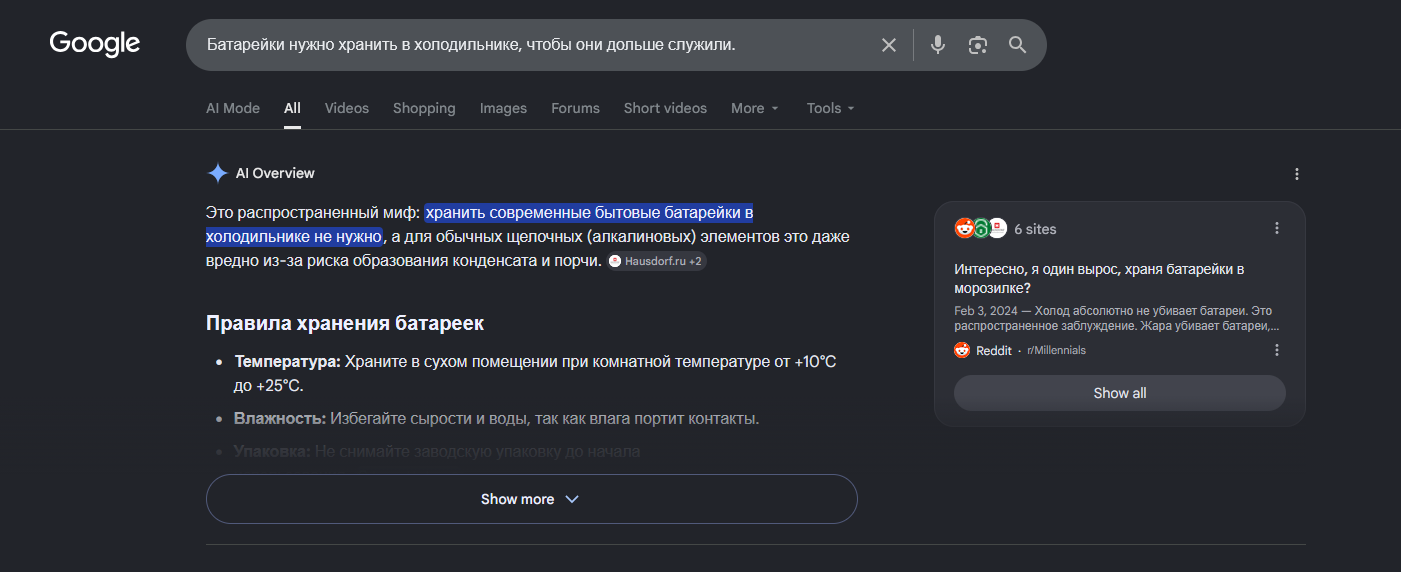Open the Videos tab
Screen dimensions: 1401x572
click(347, 108)
